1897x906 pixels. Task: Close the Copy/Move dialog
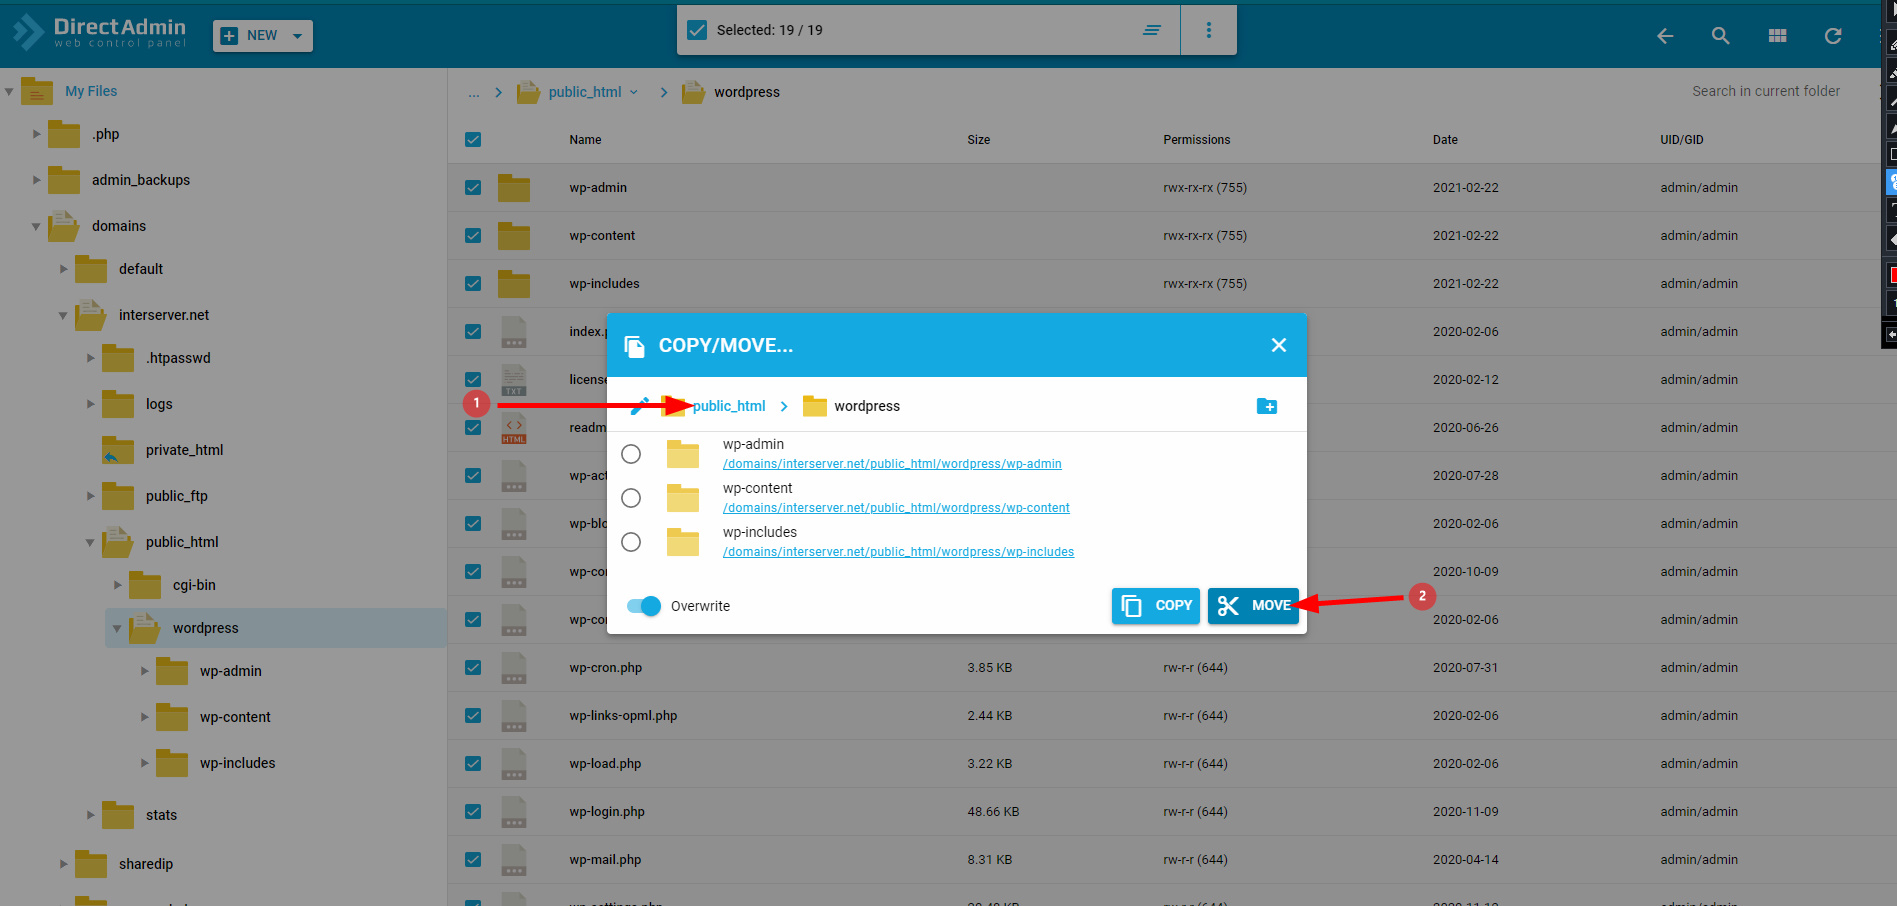[x=1279, y=345]
